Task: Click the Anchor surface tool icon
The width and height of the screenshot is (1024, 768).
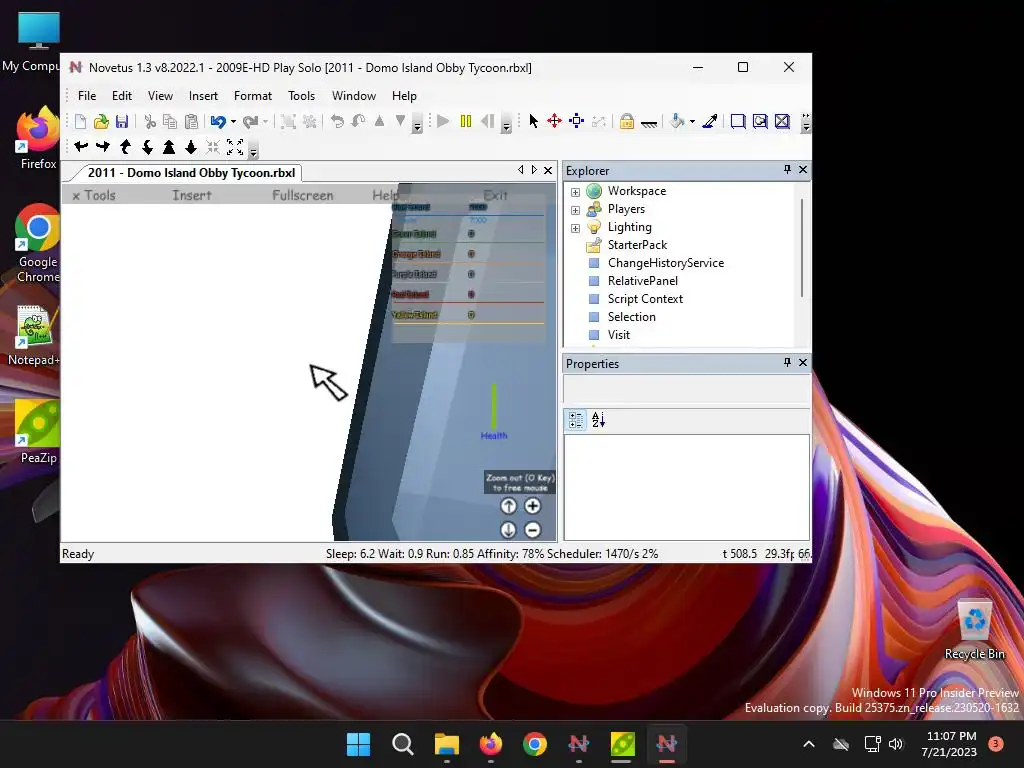Action: [x=648, y=123]
